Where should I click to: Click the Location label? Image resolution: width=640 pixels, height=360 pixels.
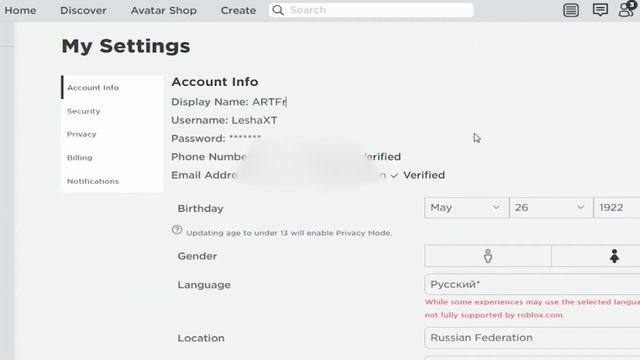(x=201, y=338)
